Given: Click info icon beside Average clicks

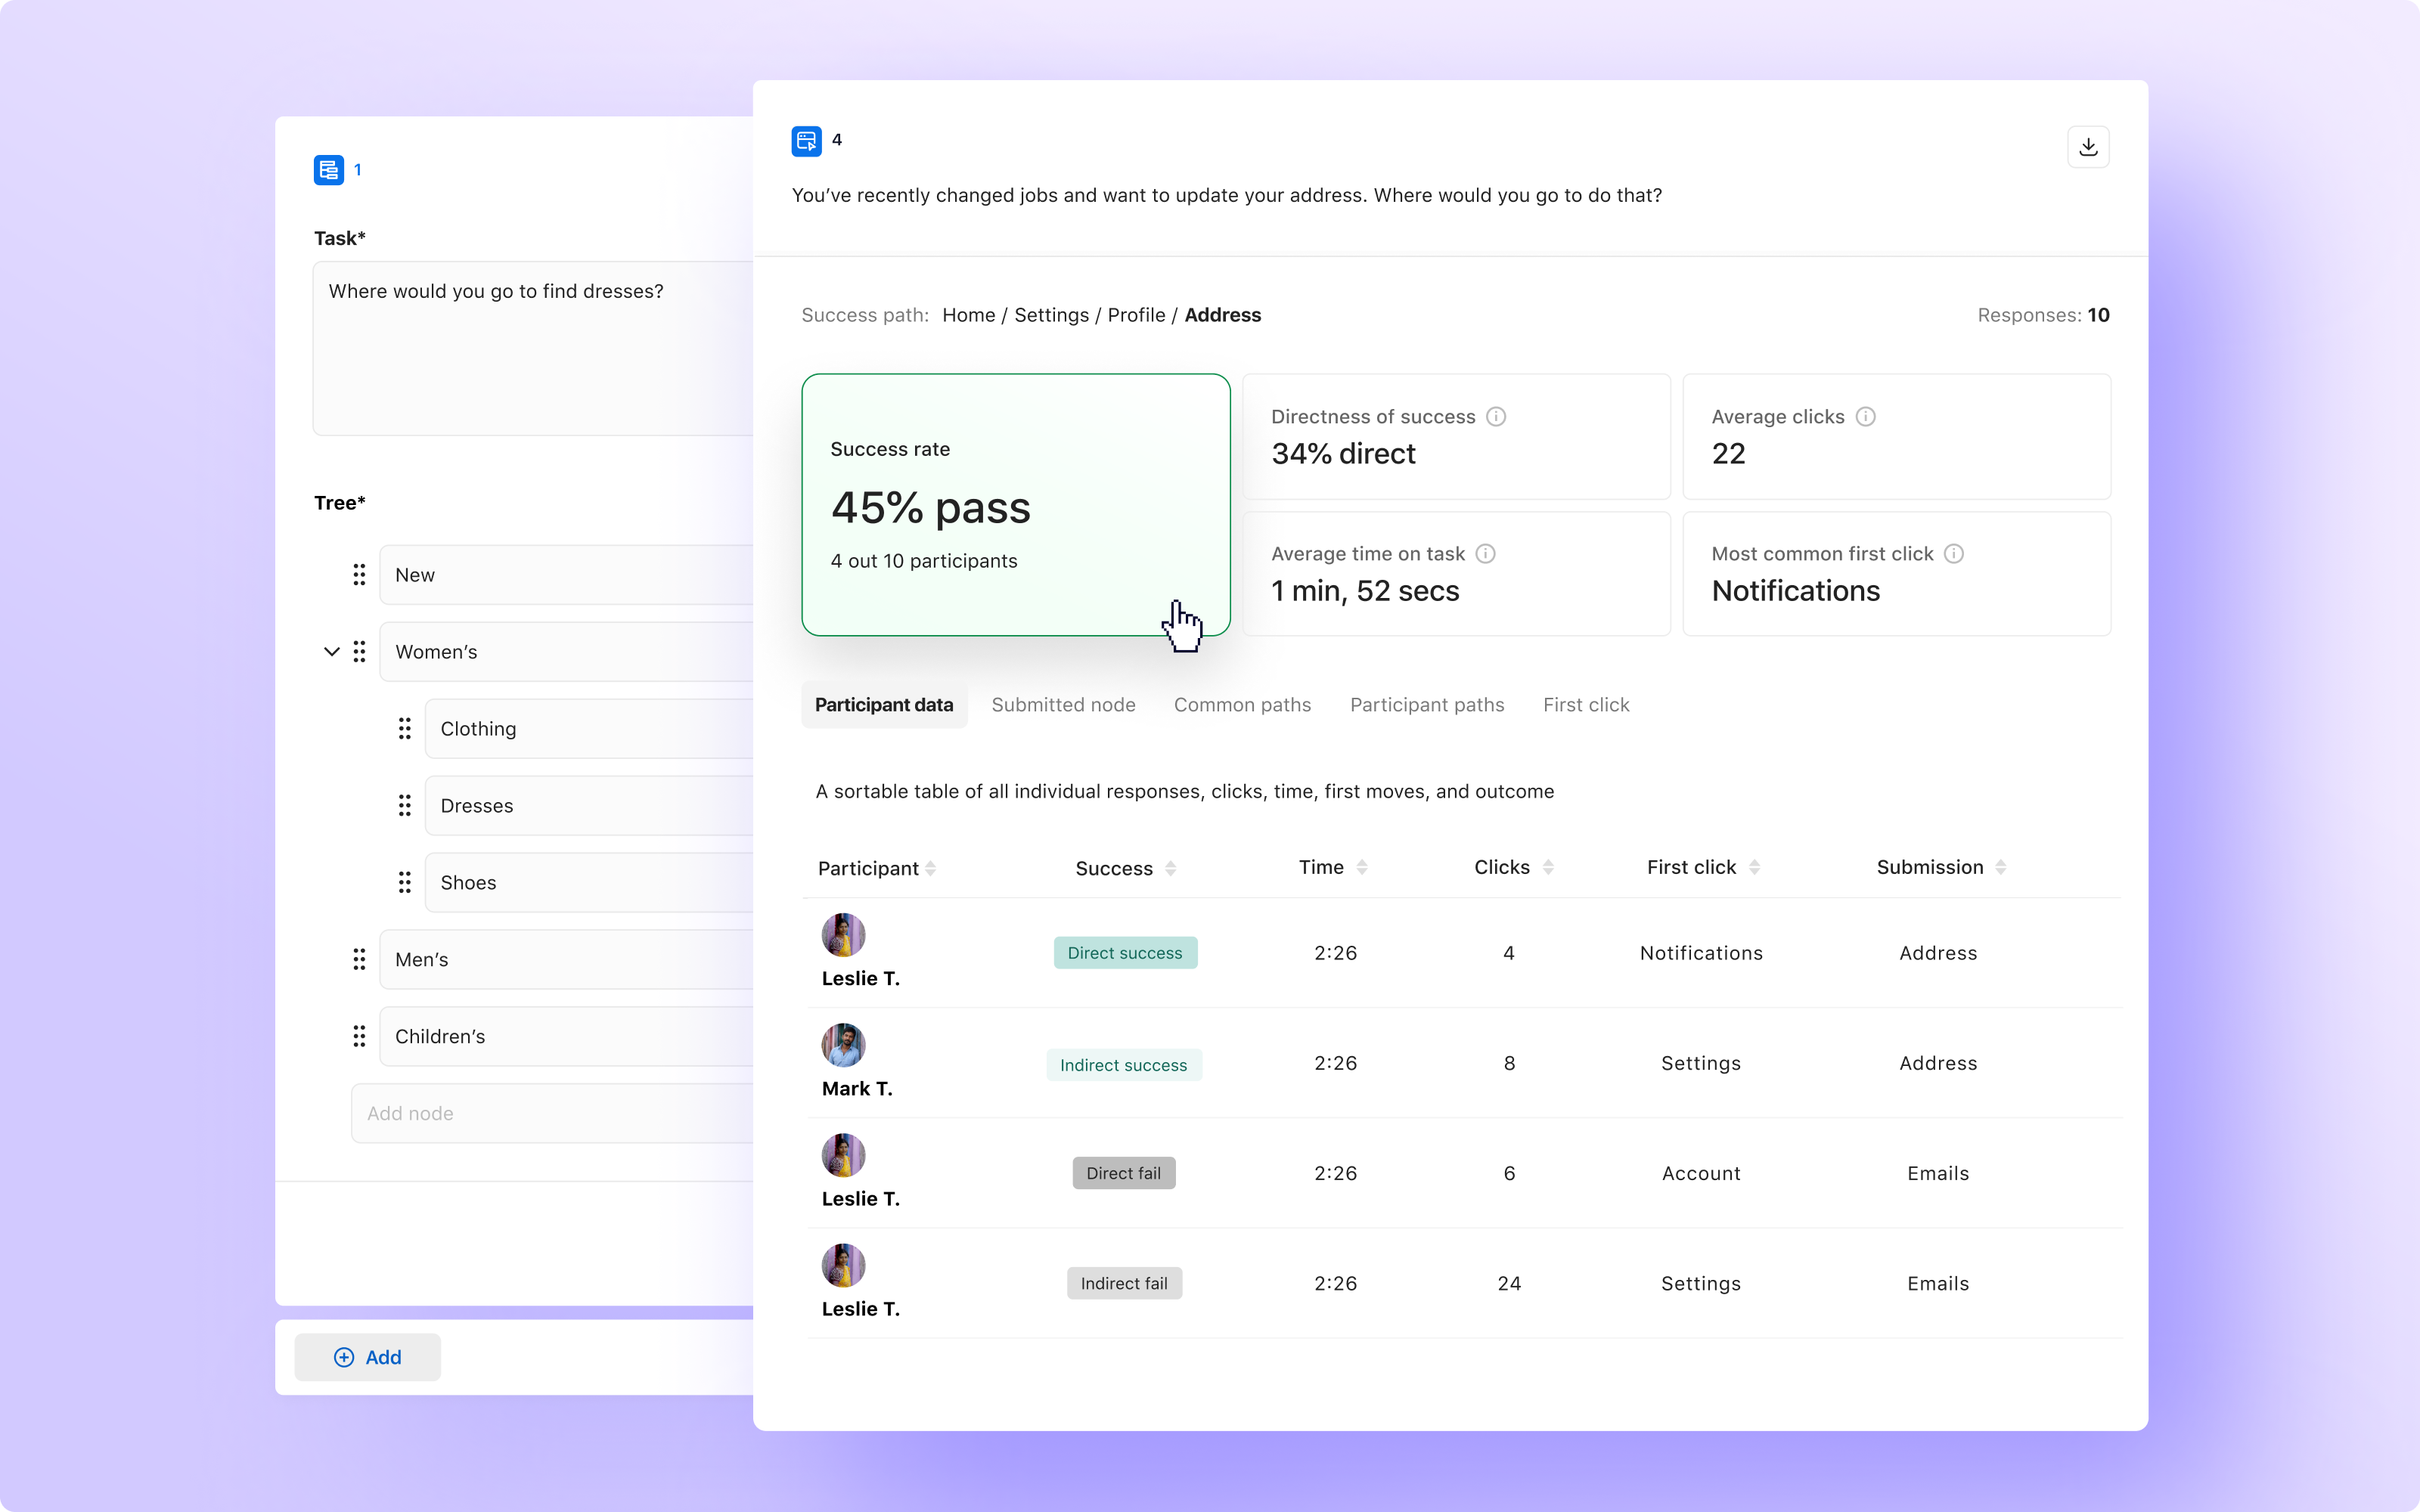Looking at the screenshot, I should (x=1865, y=417).
